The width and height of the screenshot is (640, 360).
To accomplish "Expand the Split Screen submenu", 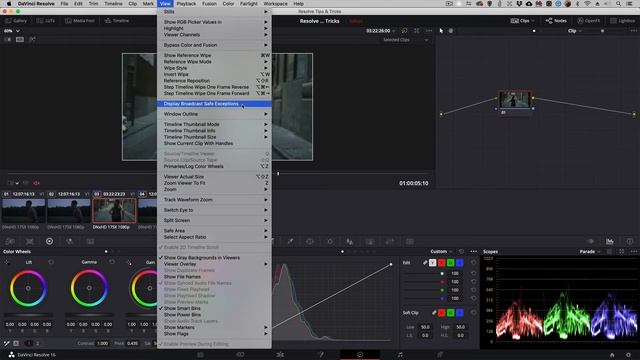I will (214, 220).
